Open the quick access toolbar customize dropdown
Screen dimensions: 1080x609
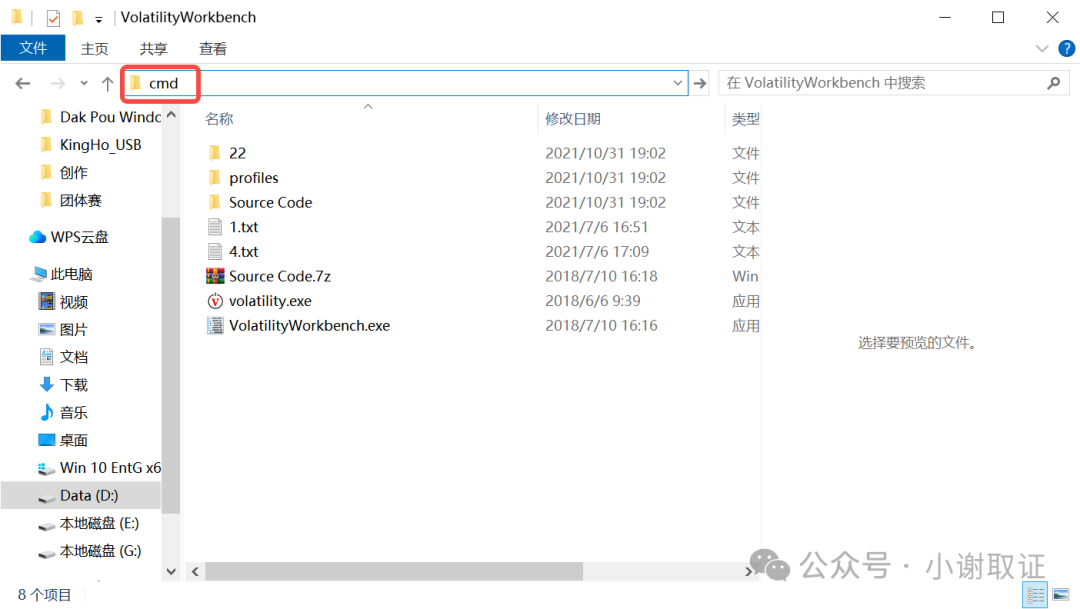click(98, 19)
